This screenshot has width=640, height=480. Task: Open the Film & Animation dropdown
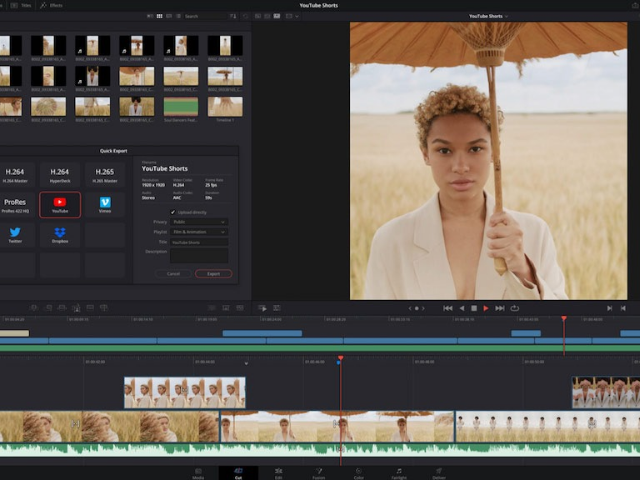coord(199,232)
